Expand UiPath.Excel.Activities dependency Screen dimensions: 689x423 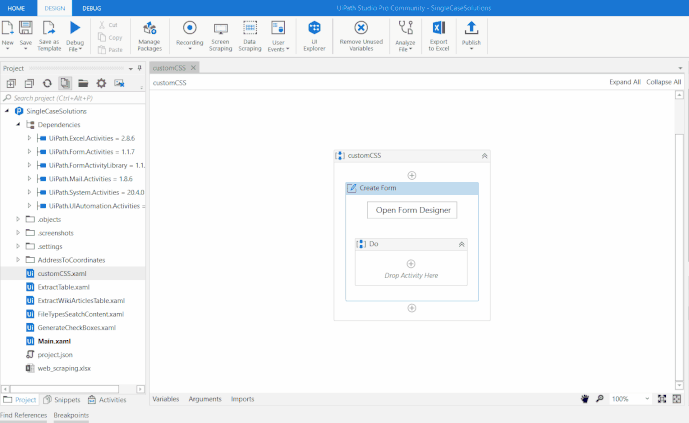pyautogui.click(x=29, y=138)
